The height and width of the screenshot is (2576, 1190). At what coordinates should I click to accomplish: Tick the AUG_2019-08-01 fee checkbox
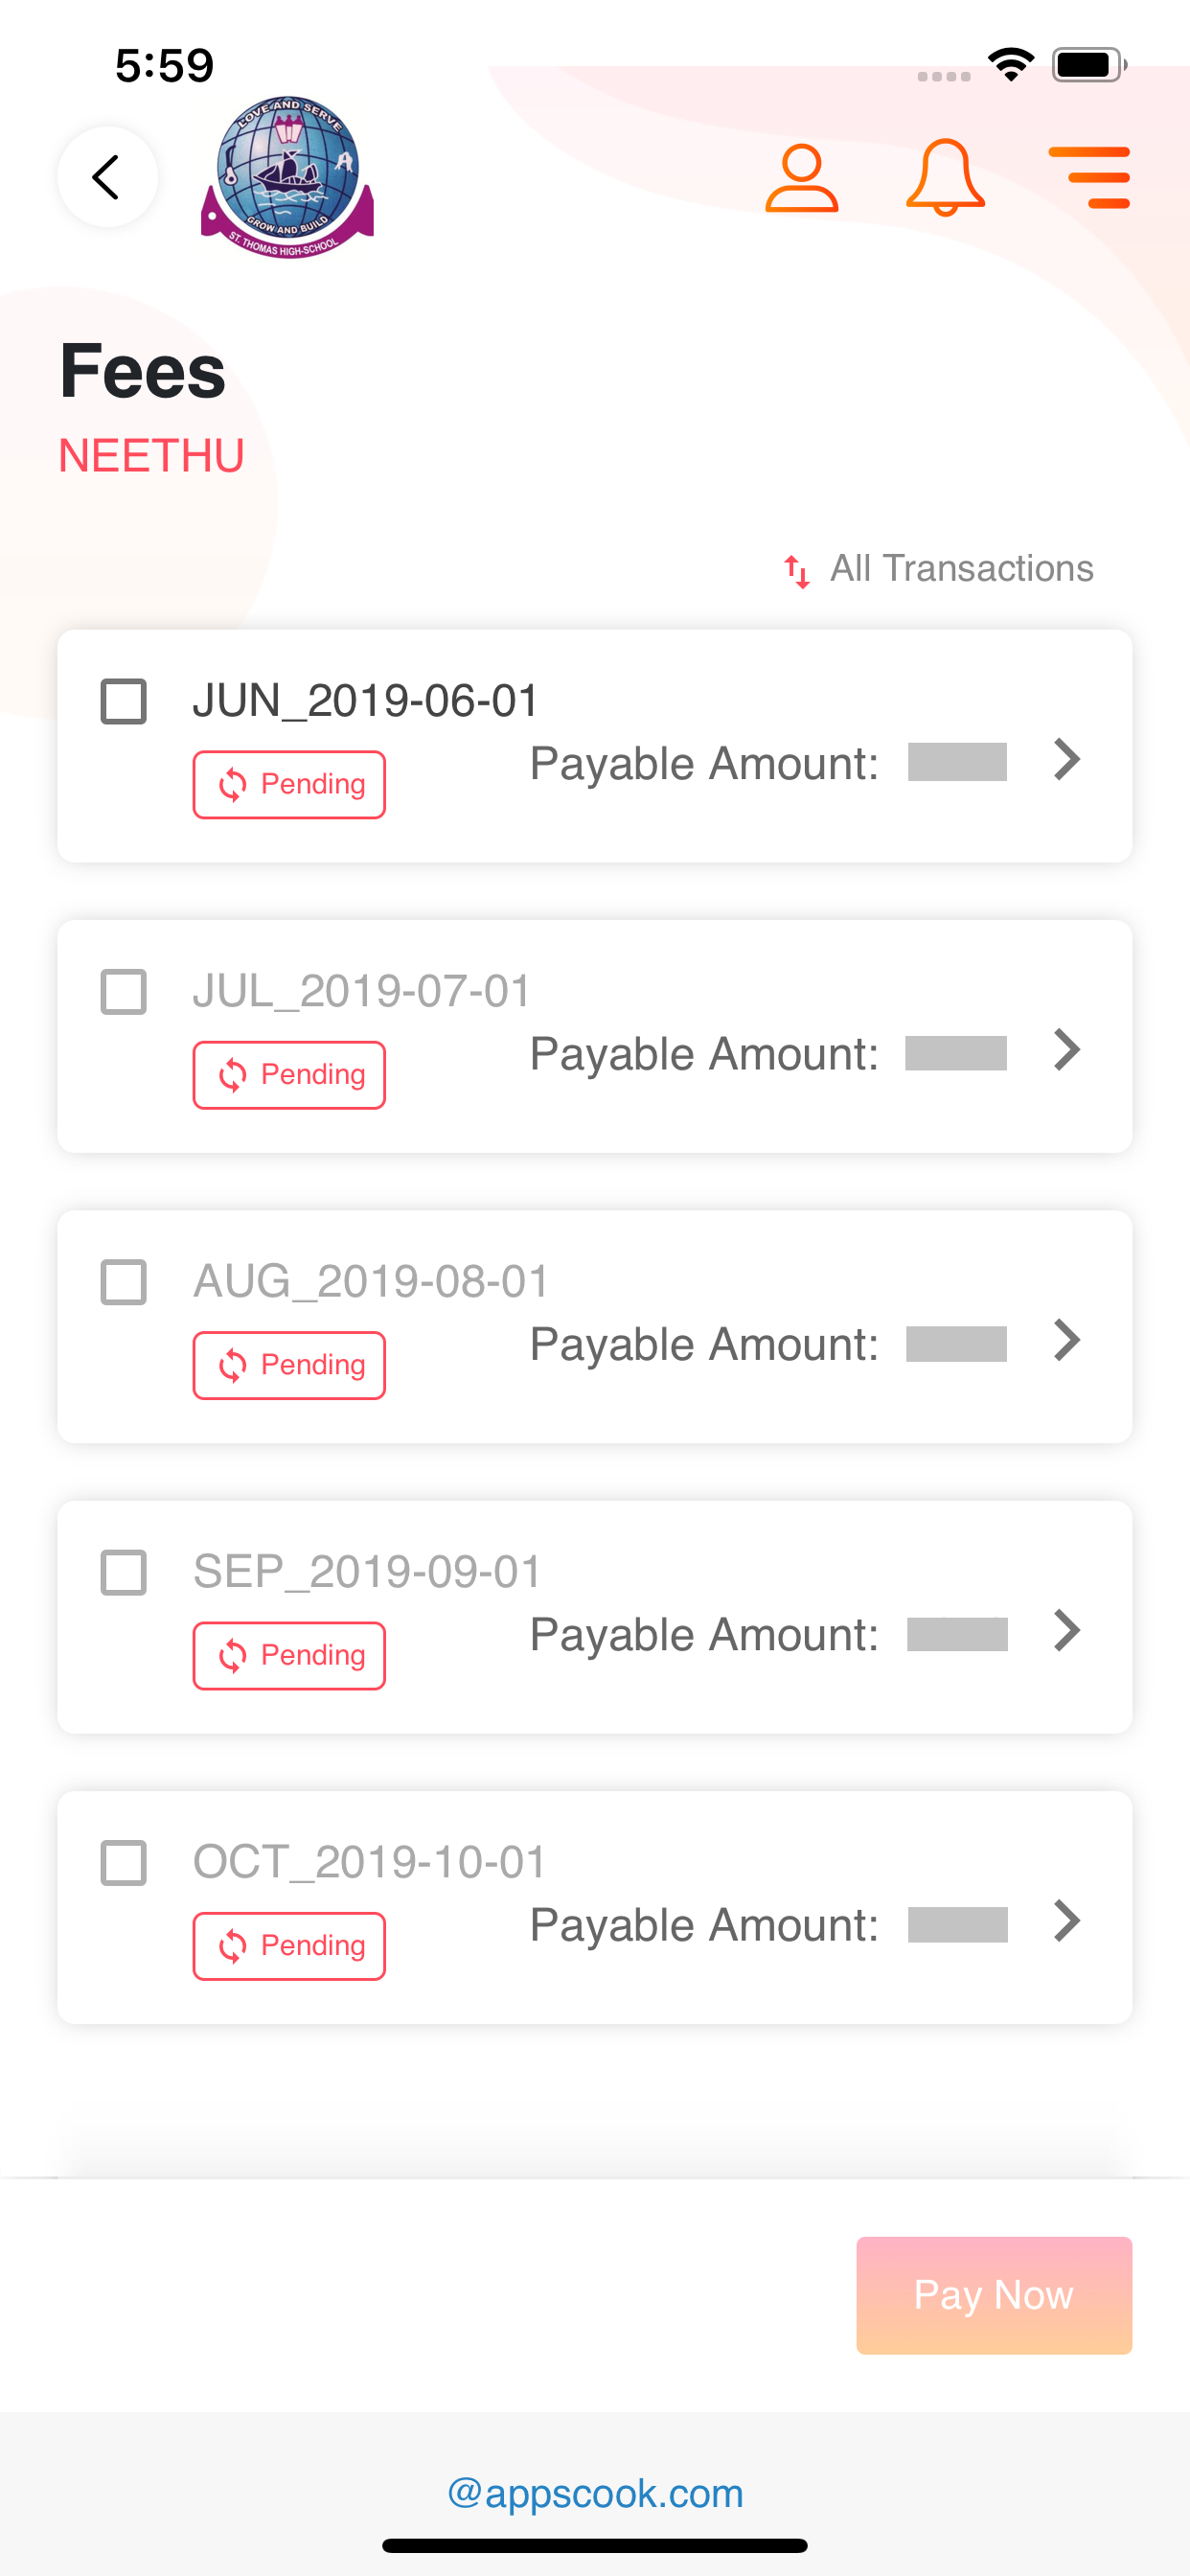click(124, 1282)
